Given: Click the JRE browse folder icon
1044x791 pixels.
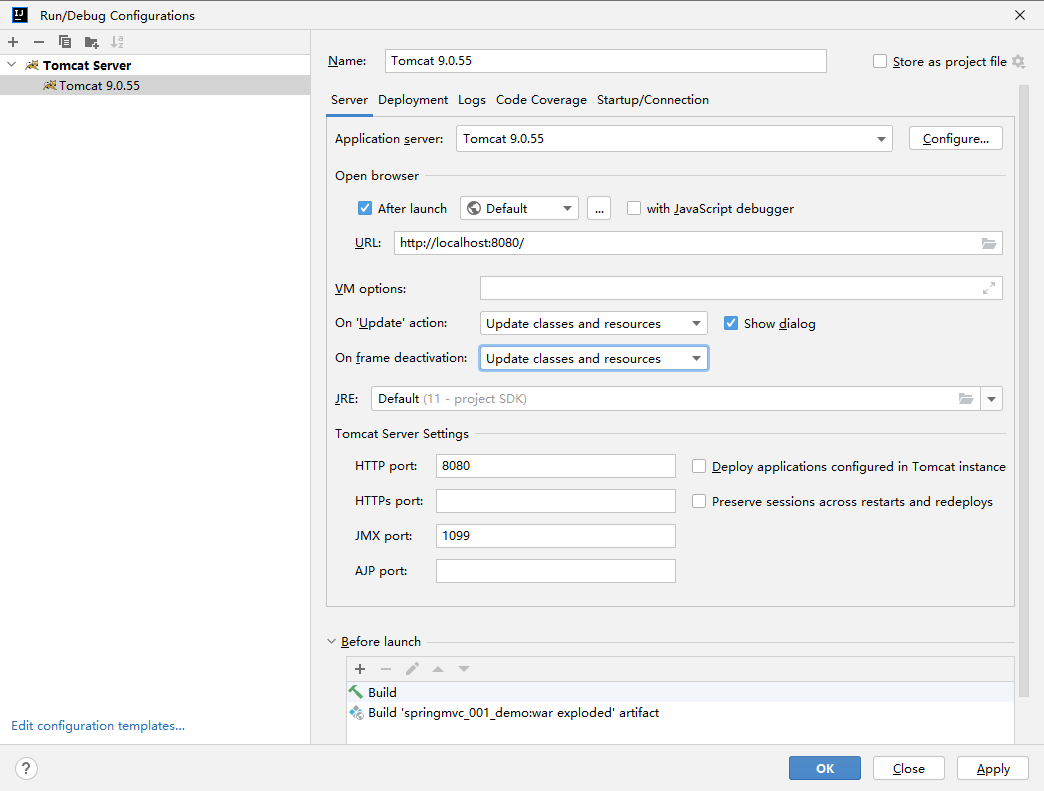Looking at the screenshot, I should (x=966, y=399).
